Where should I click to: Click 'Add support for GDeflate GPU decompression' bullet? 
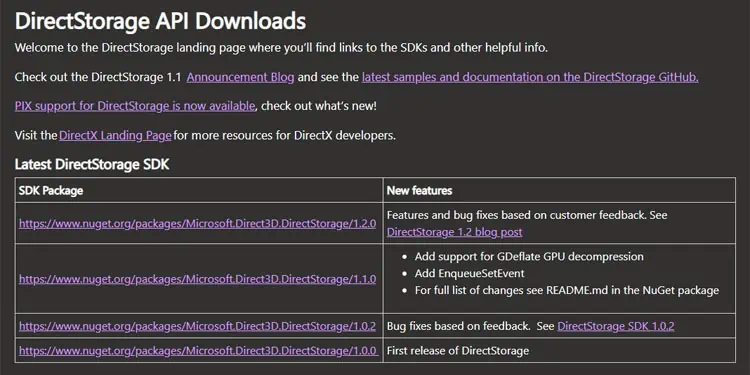click(x=529, y=256)
